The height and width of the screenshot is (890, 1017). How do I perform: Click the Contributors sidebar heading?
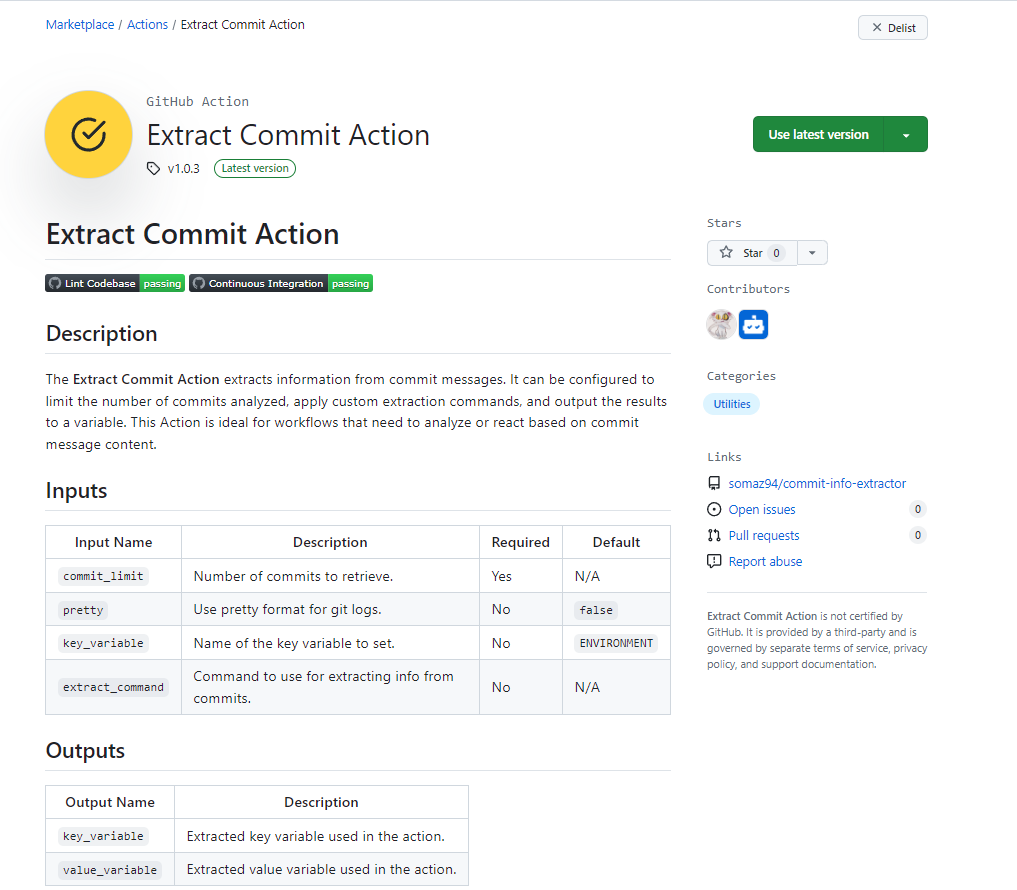click(x=748, y=289)
